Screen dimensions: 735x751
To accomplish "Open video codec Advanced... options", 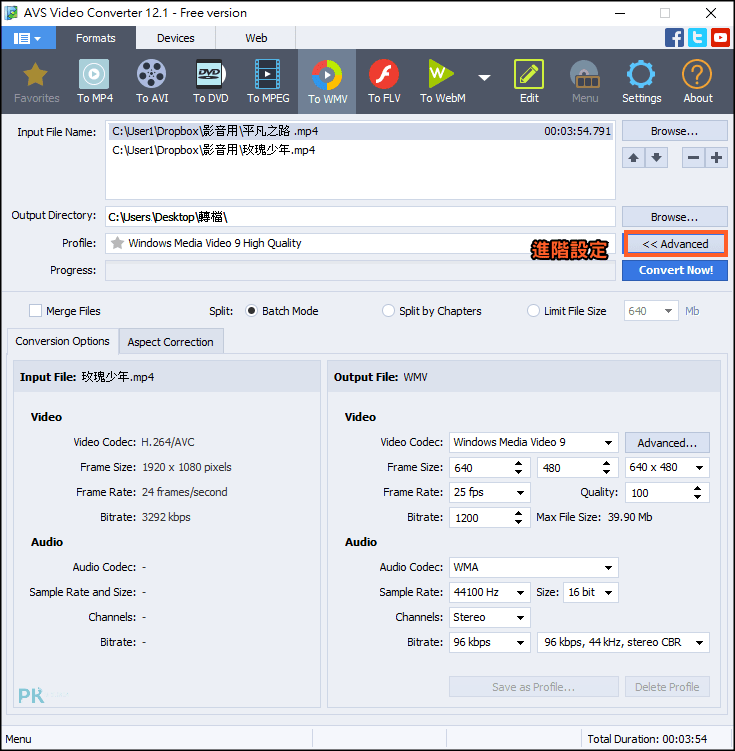I will (x=667, y=443).
